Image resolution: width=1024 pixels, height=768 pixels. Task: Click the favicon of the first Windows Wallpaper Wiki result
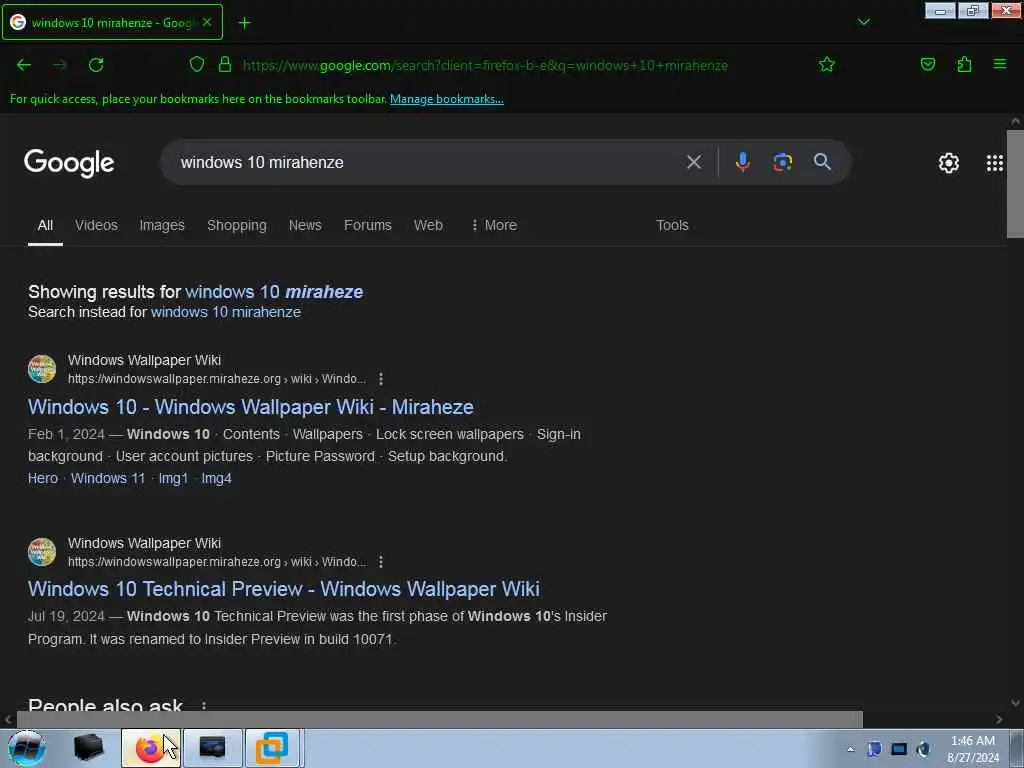click(x=42, y=369)
